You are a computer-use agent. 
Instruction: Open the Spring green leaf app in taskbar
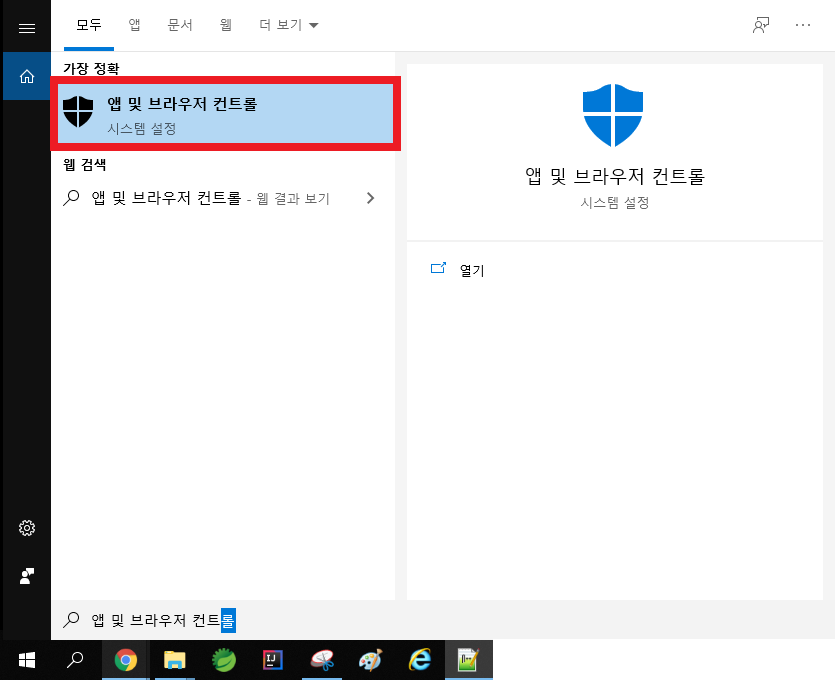224,660
